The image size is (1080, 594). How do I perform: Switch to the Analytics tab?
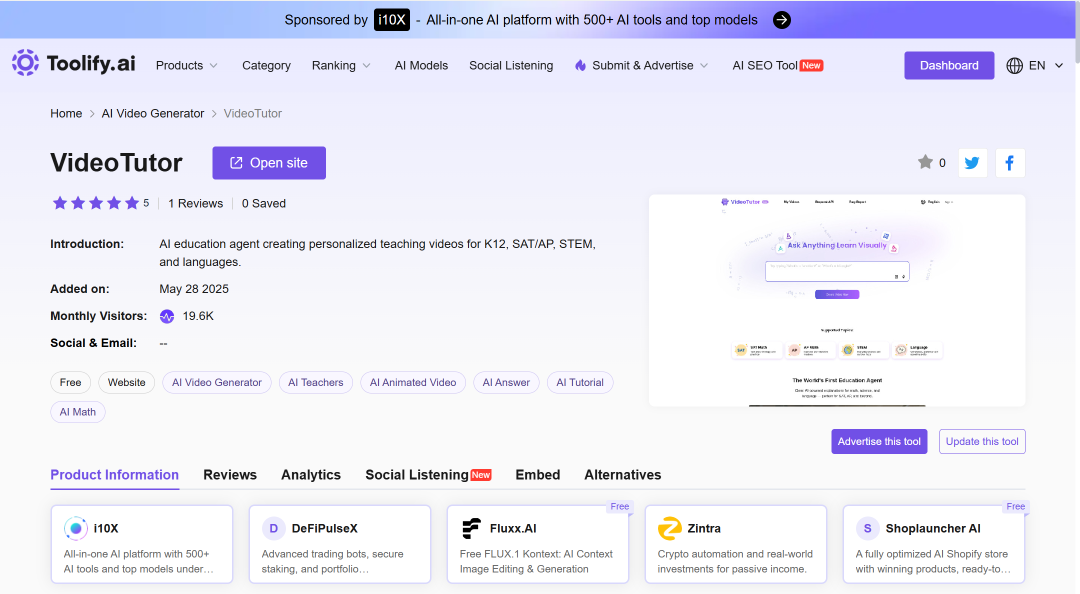coord(311,475)
